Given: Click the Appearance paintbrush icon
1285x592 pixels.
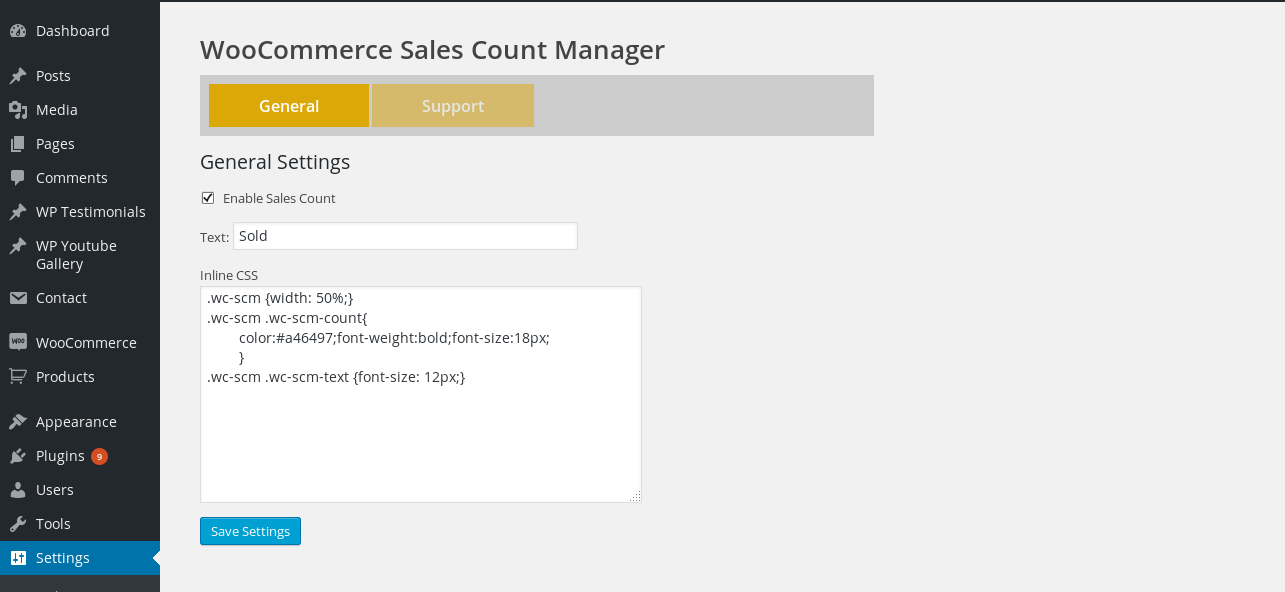Looking at the screenshot, I should [x=18, y=422].
